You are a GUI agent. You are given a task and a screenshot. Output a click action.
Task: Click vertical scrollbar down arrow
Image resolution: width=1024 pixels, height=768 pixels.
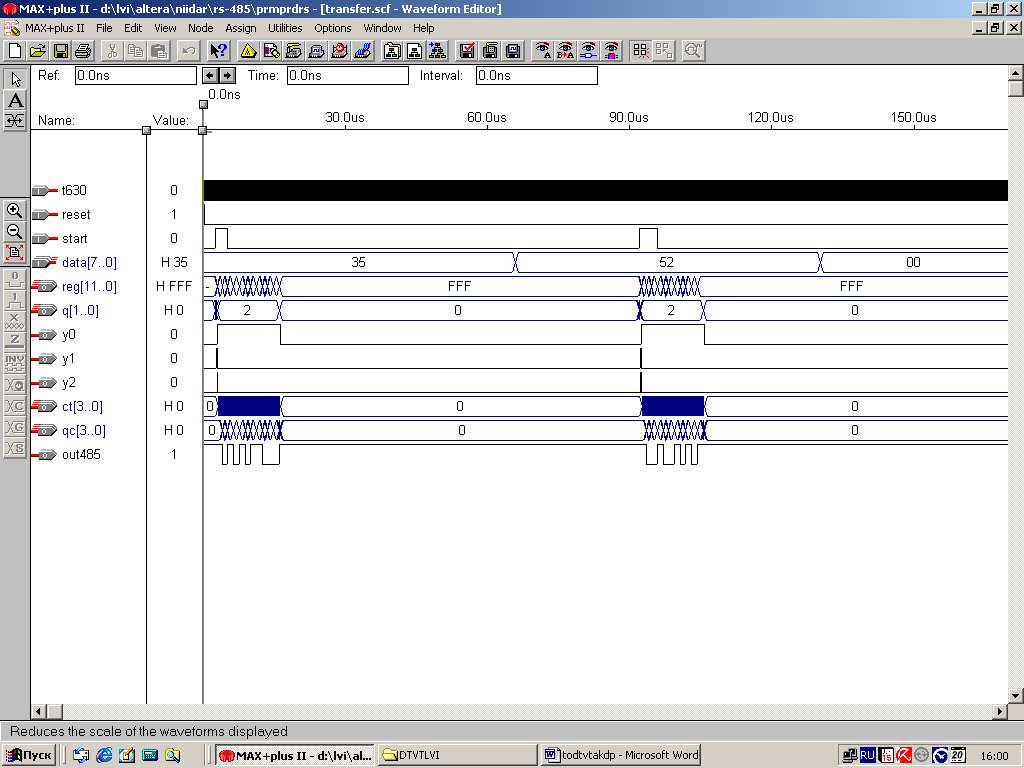tap(1016, 696)
